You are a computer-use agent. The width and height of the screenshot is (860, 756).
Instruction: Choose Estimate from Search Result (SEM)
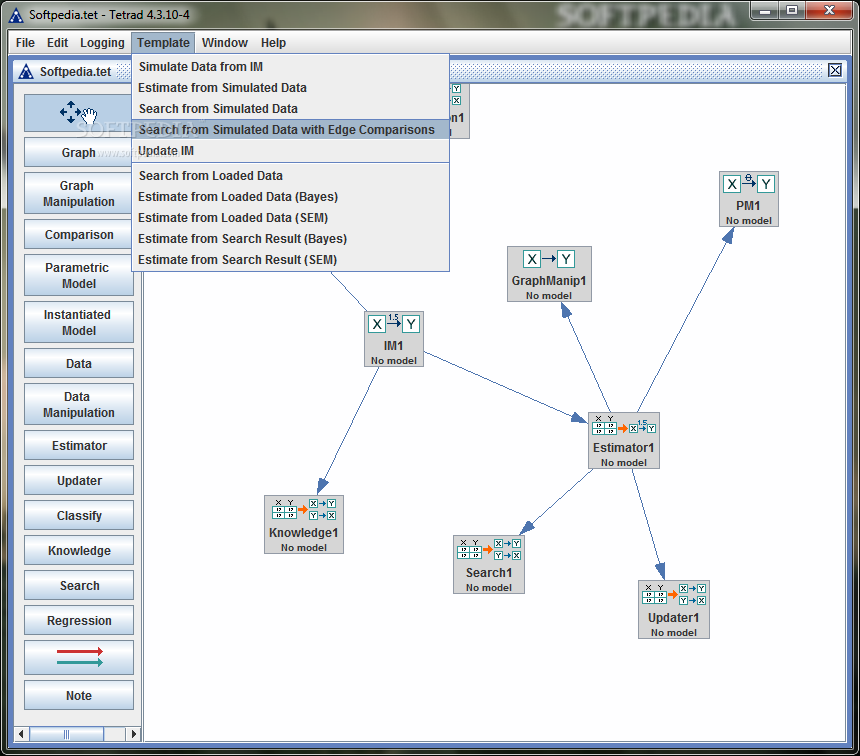click(291, 259)
